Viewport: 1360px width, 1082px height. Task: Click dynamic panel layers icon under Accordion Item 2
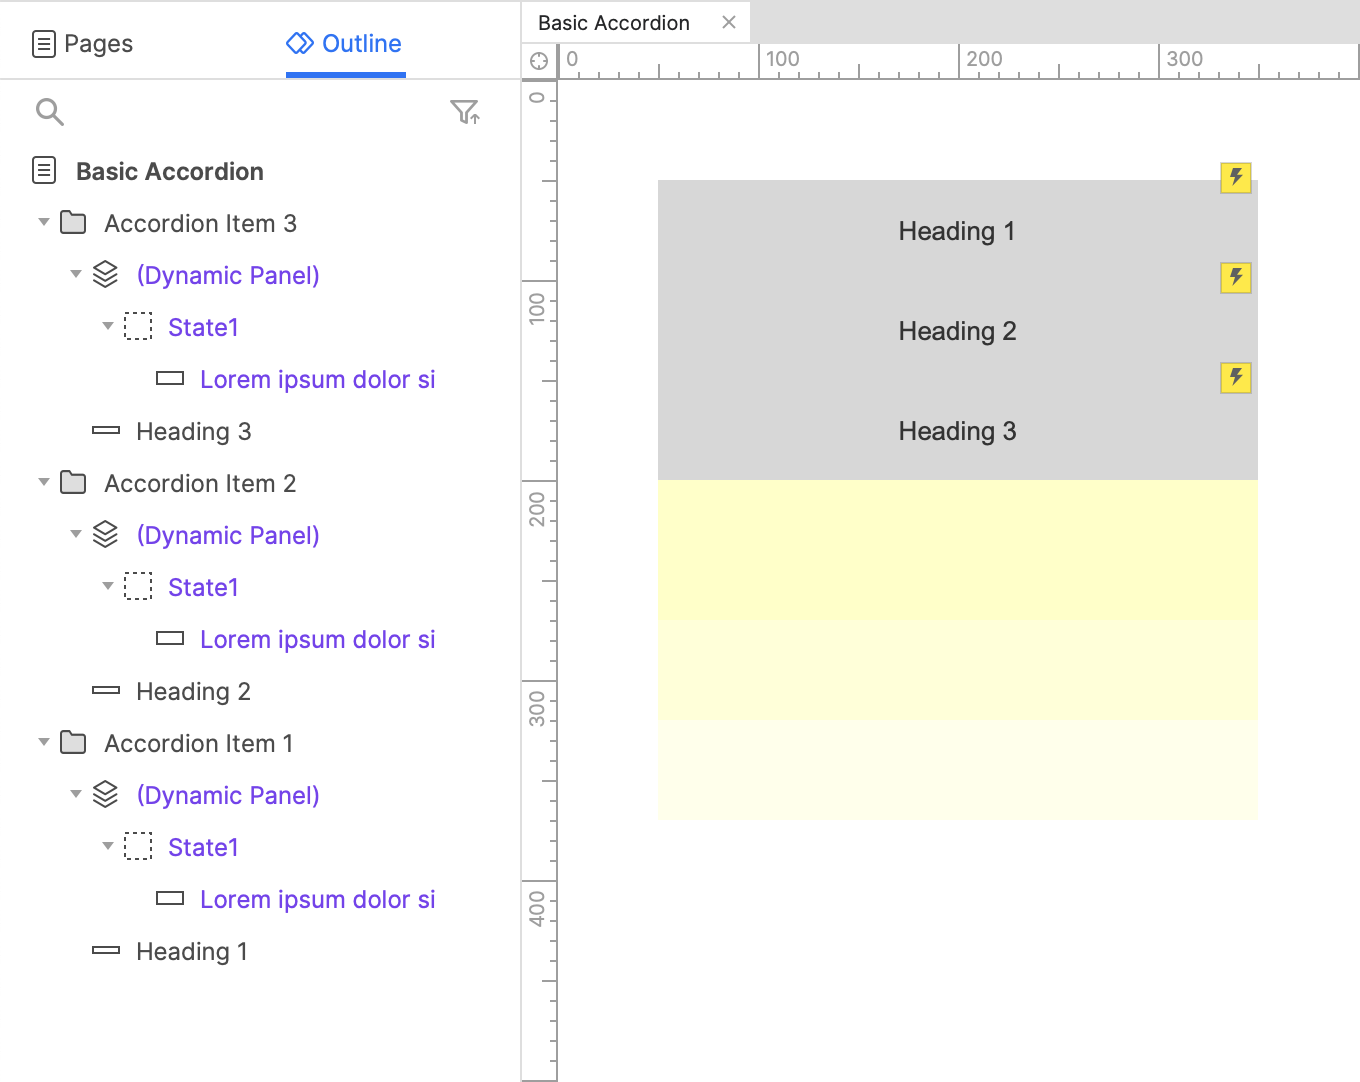(105, 535)
